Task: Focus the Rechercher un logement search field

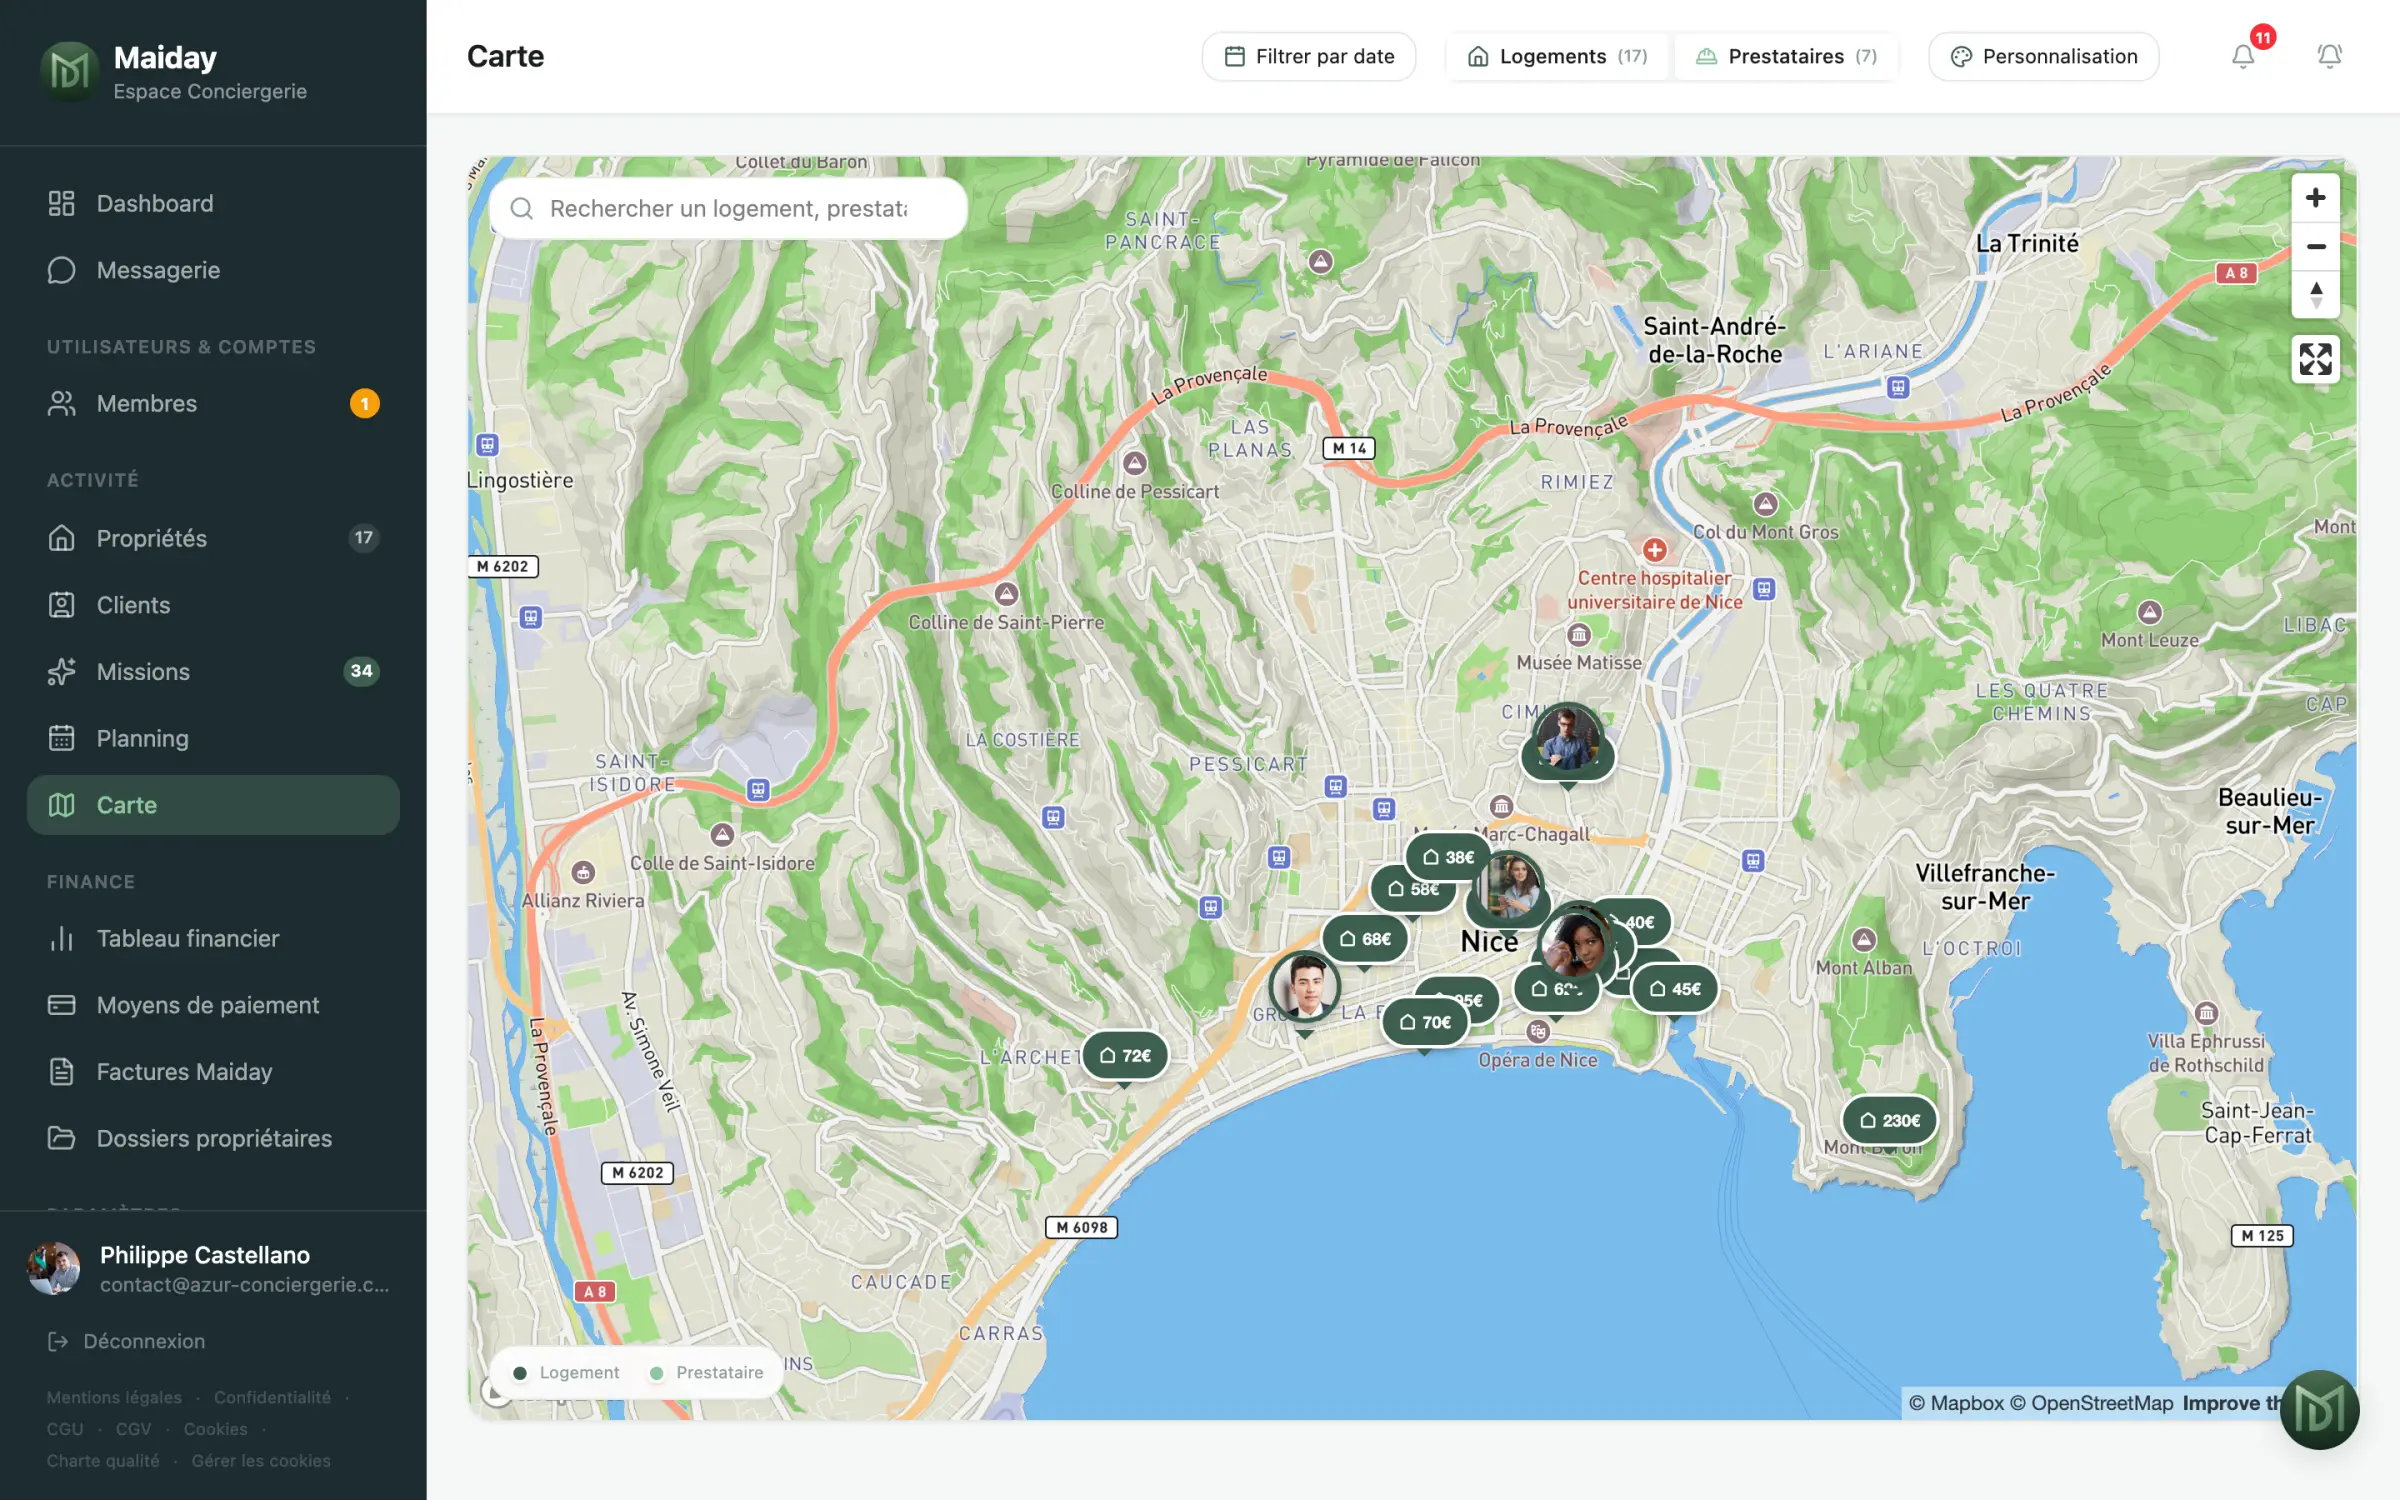Action: (728, 208)
